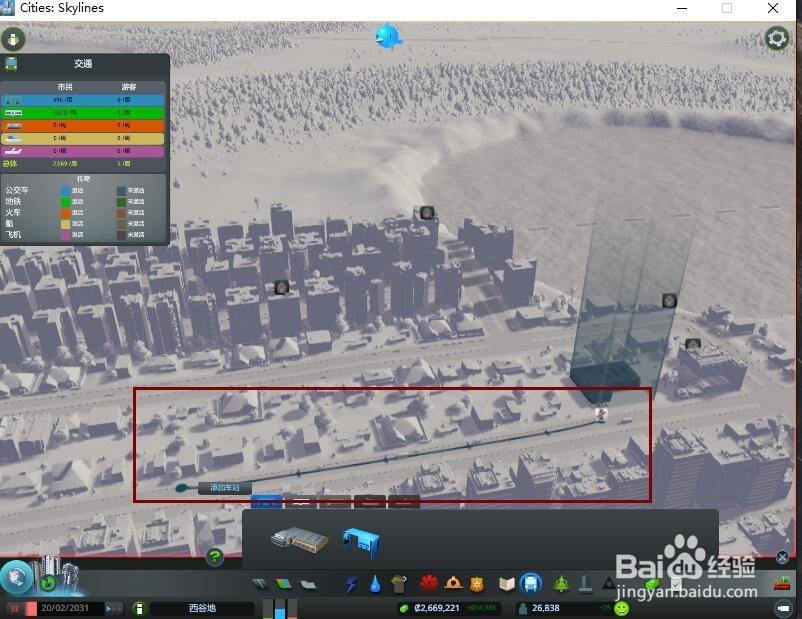802x619 pixels.
Task: Click the city name 西谷地
Action: pyautogui.click(x=202, y=608)
